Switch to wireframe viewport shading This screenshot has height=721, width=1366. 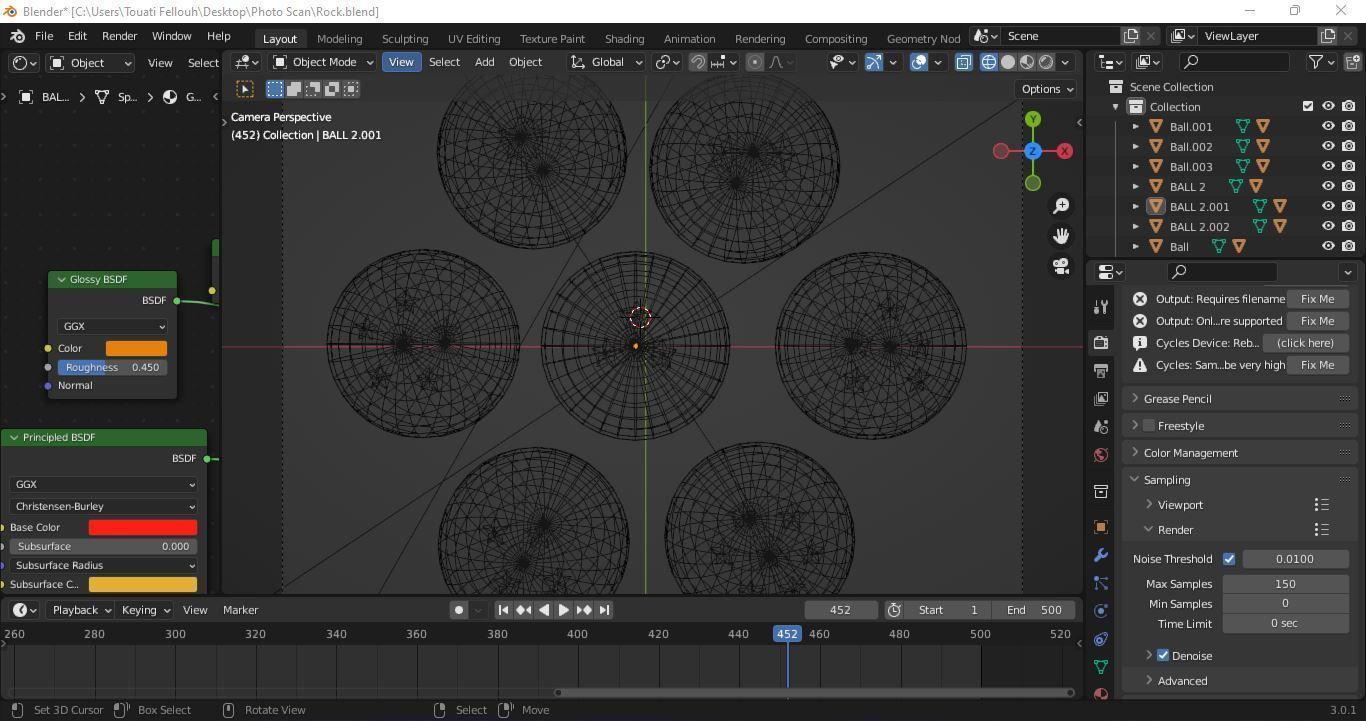click(x=989, y=62)
